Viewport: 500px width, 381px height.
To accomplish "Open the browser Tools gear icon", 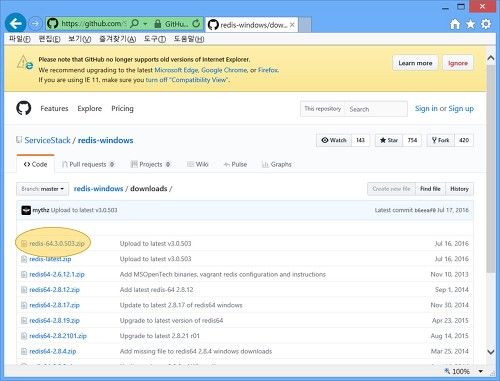I will point(486,24).
